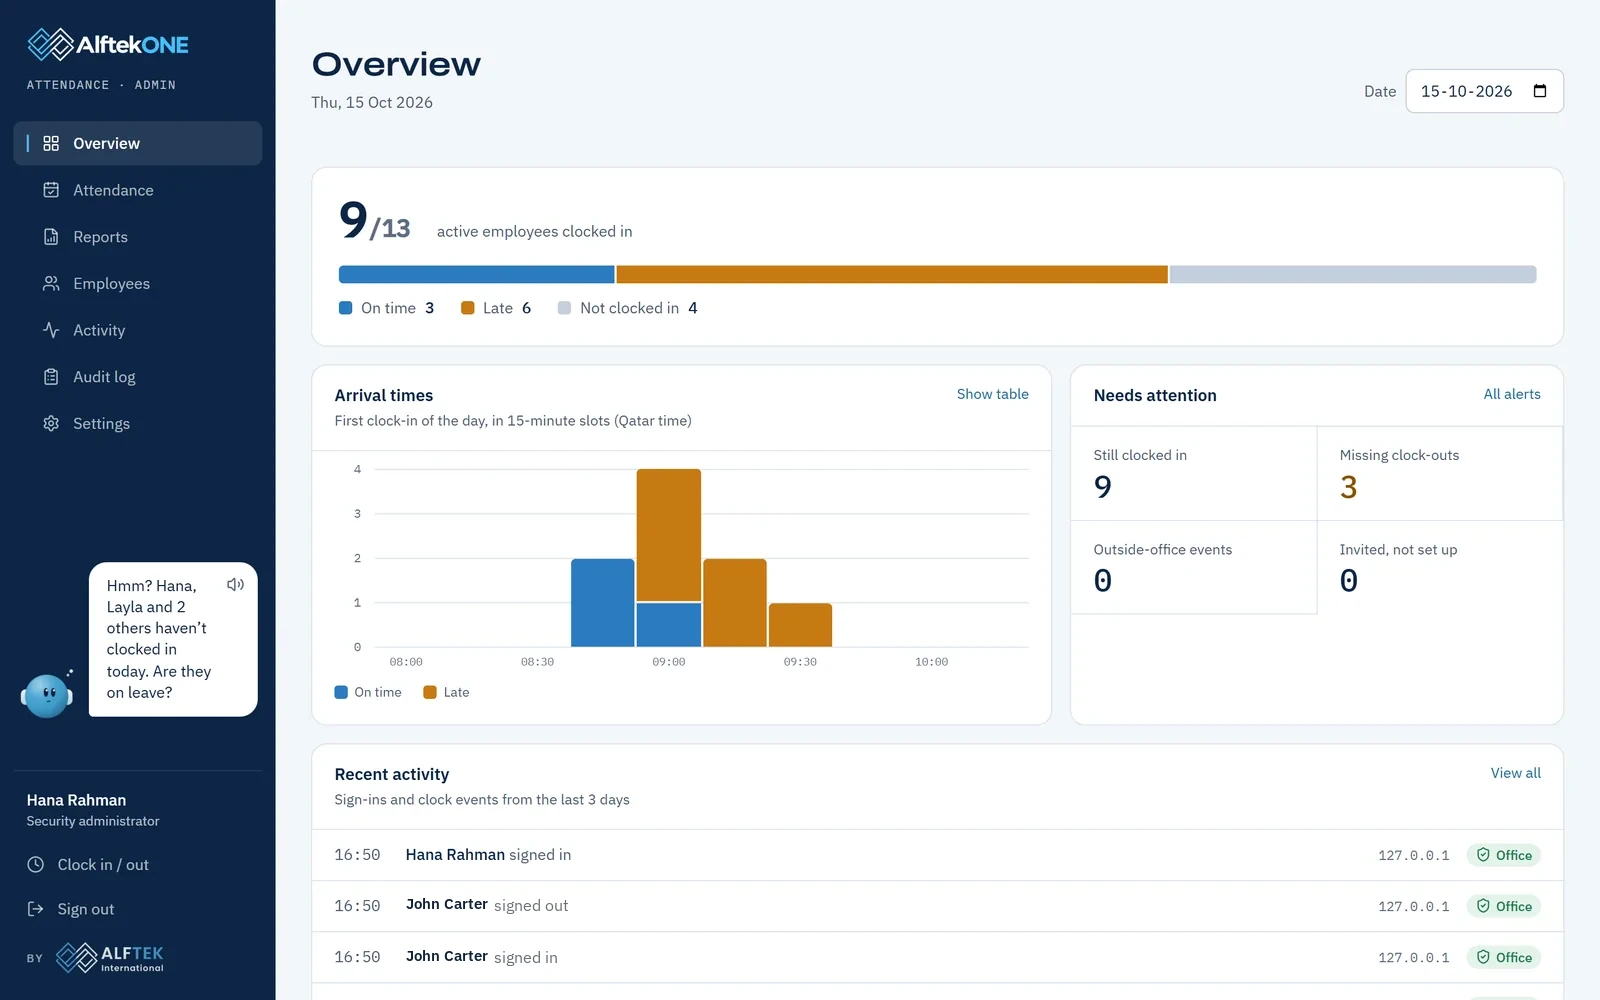
Task: Click the Office badge in John Carter signed in row
Action: 1504,957
